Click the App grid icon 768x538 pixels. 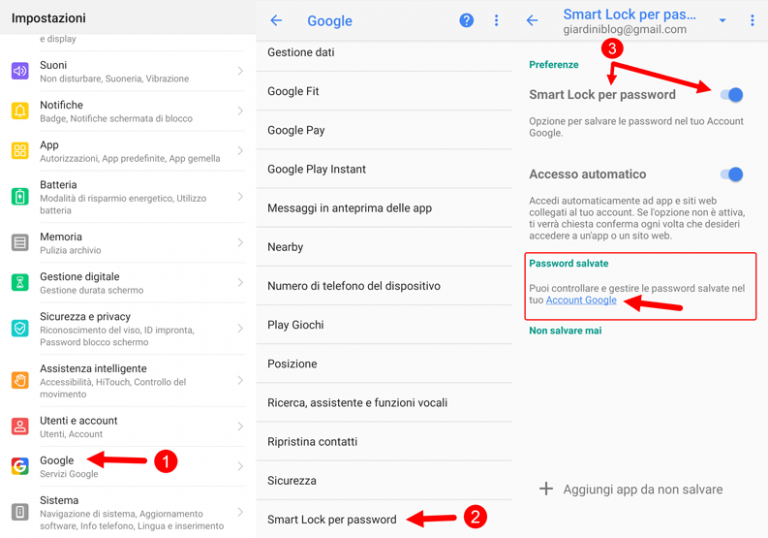tap(20, 151)
